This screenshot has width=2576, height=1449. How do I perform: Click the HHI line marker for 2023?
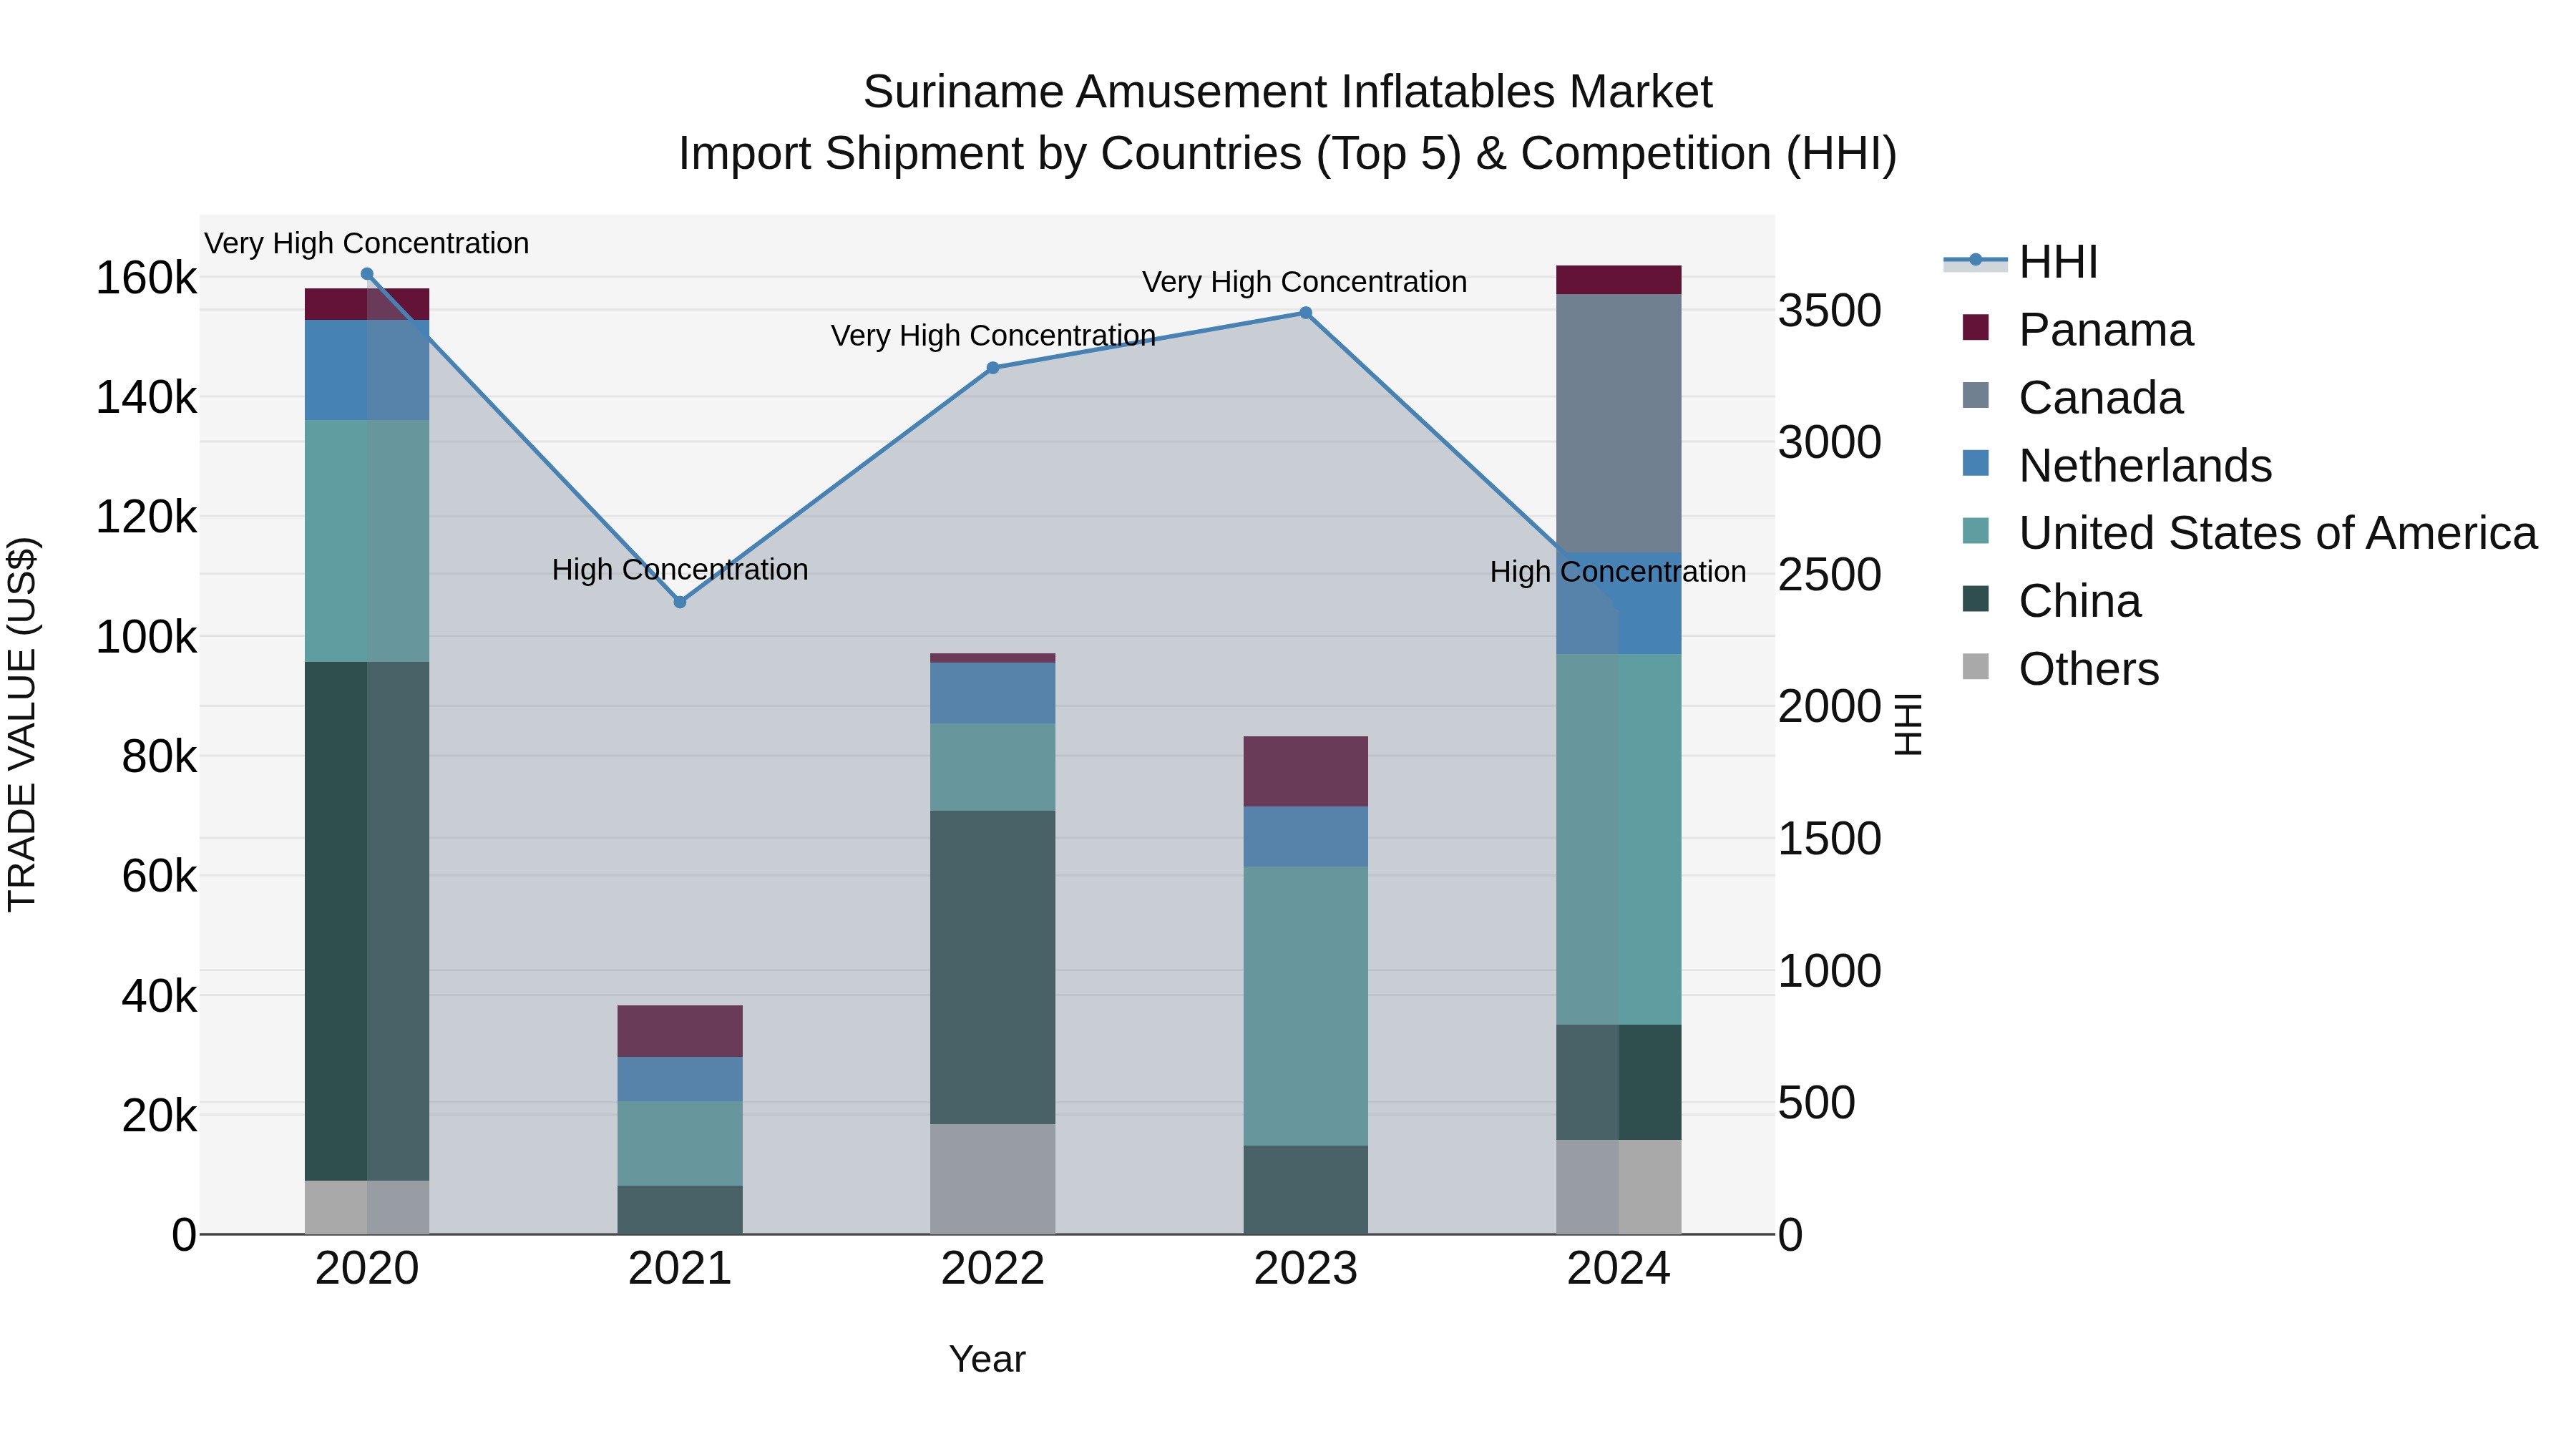(1305, 313)
